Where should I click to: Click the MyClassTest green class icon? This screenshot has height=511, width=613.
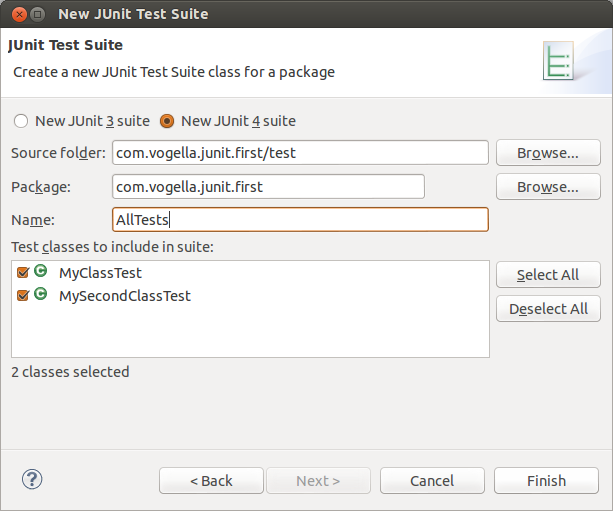[40, 271]
